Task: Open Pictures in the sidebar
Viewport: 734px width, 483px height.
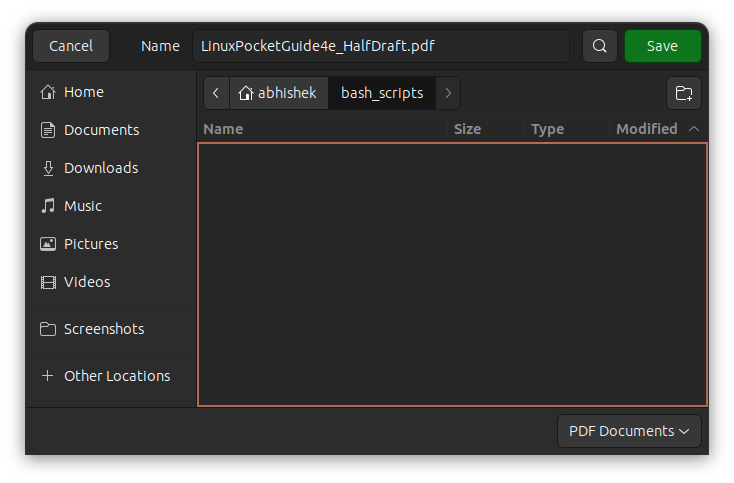Action: 90,244
